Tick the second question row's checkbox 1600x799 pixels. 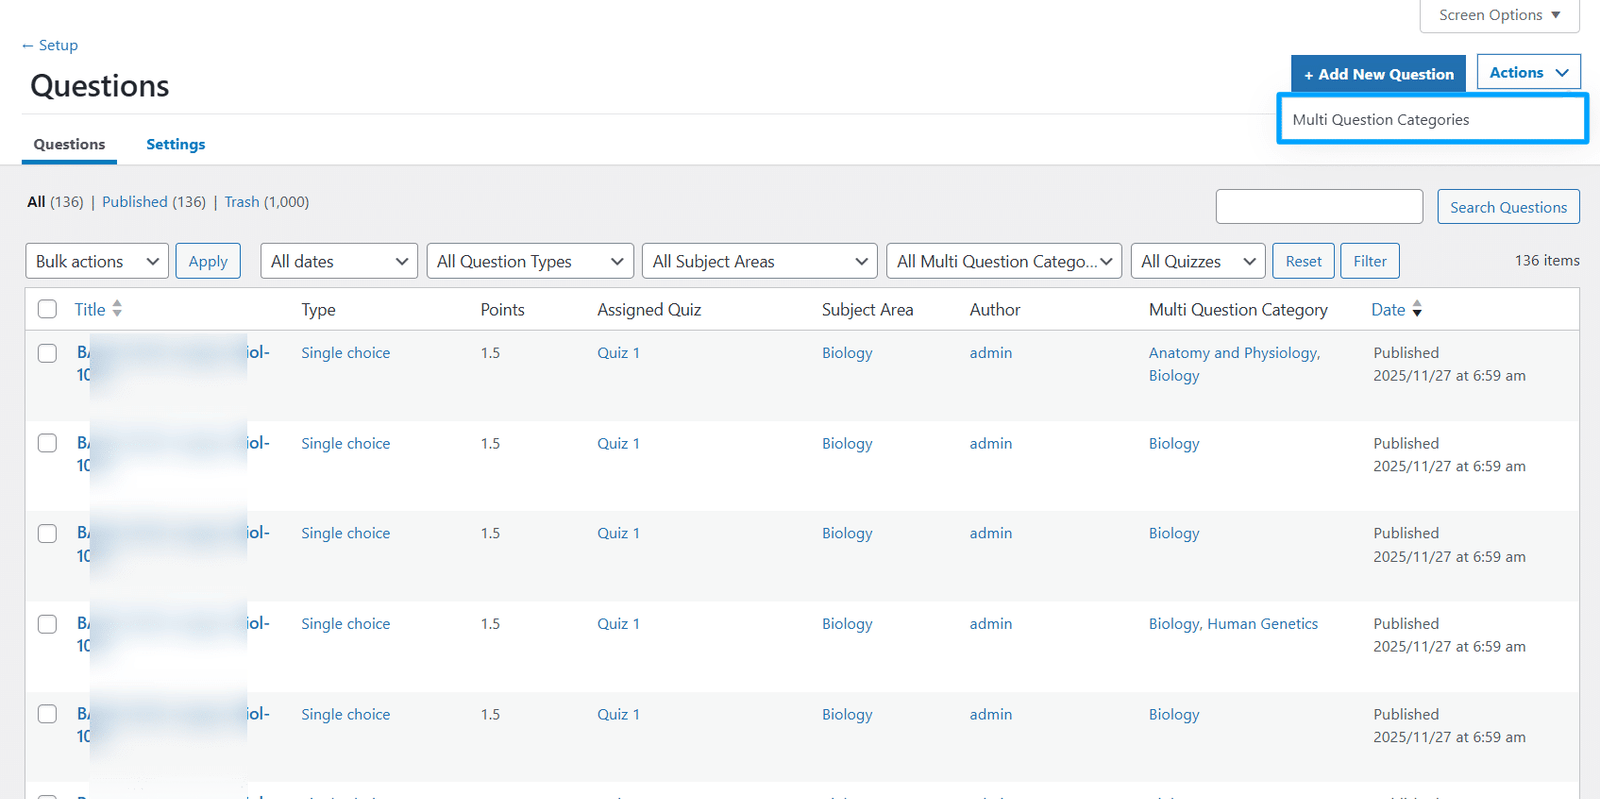tap(47, 443)
